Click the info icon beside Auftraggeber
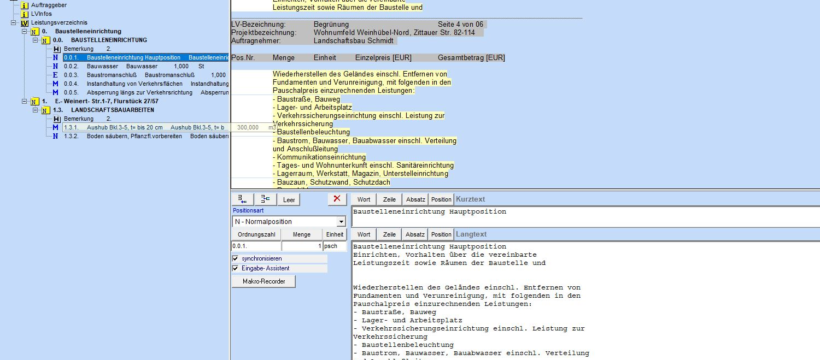This screenshot has height=360, width=820. click(25, 5)
